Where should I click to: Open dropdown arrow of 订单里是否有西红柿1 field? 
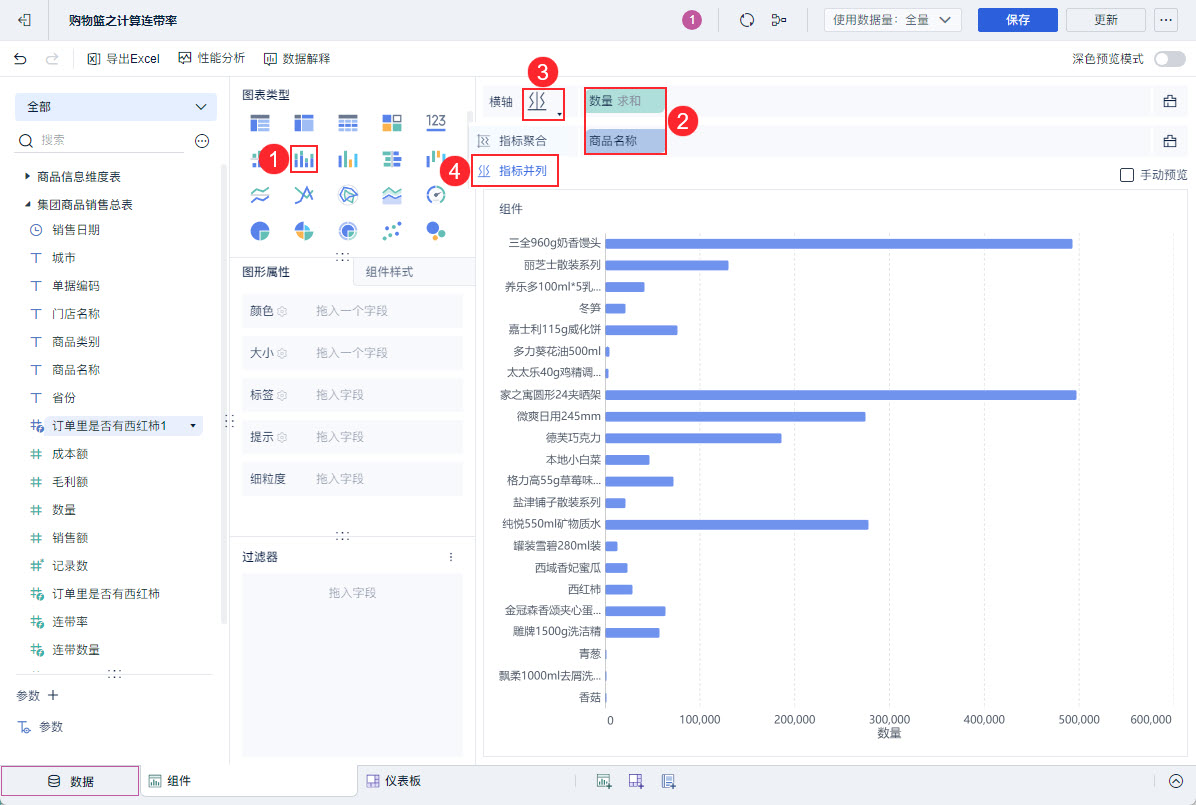[x=193, y=426]
